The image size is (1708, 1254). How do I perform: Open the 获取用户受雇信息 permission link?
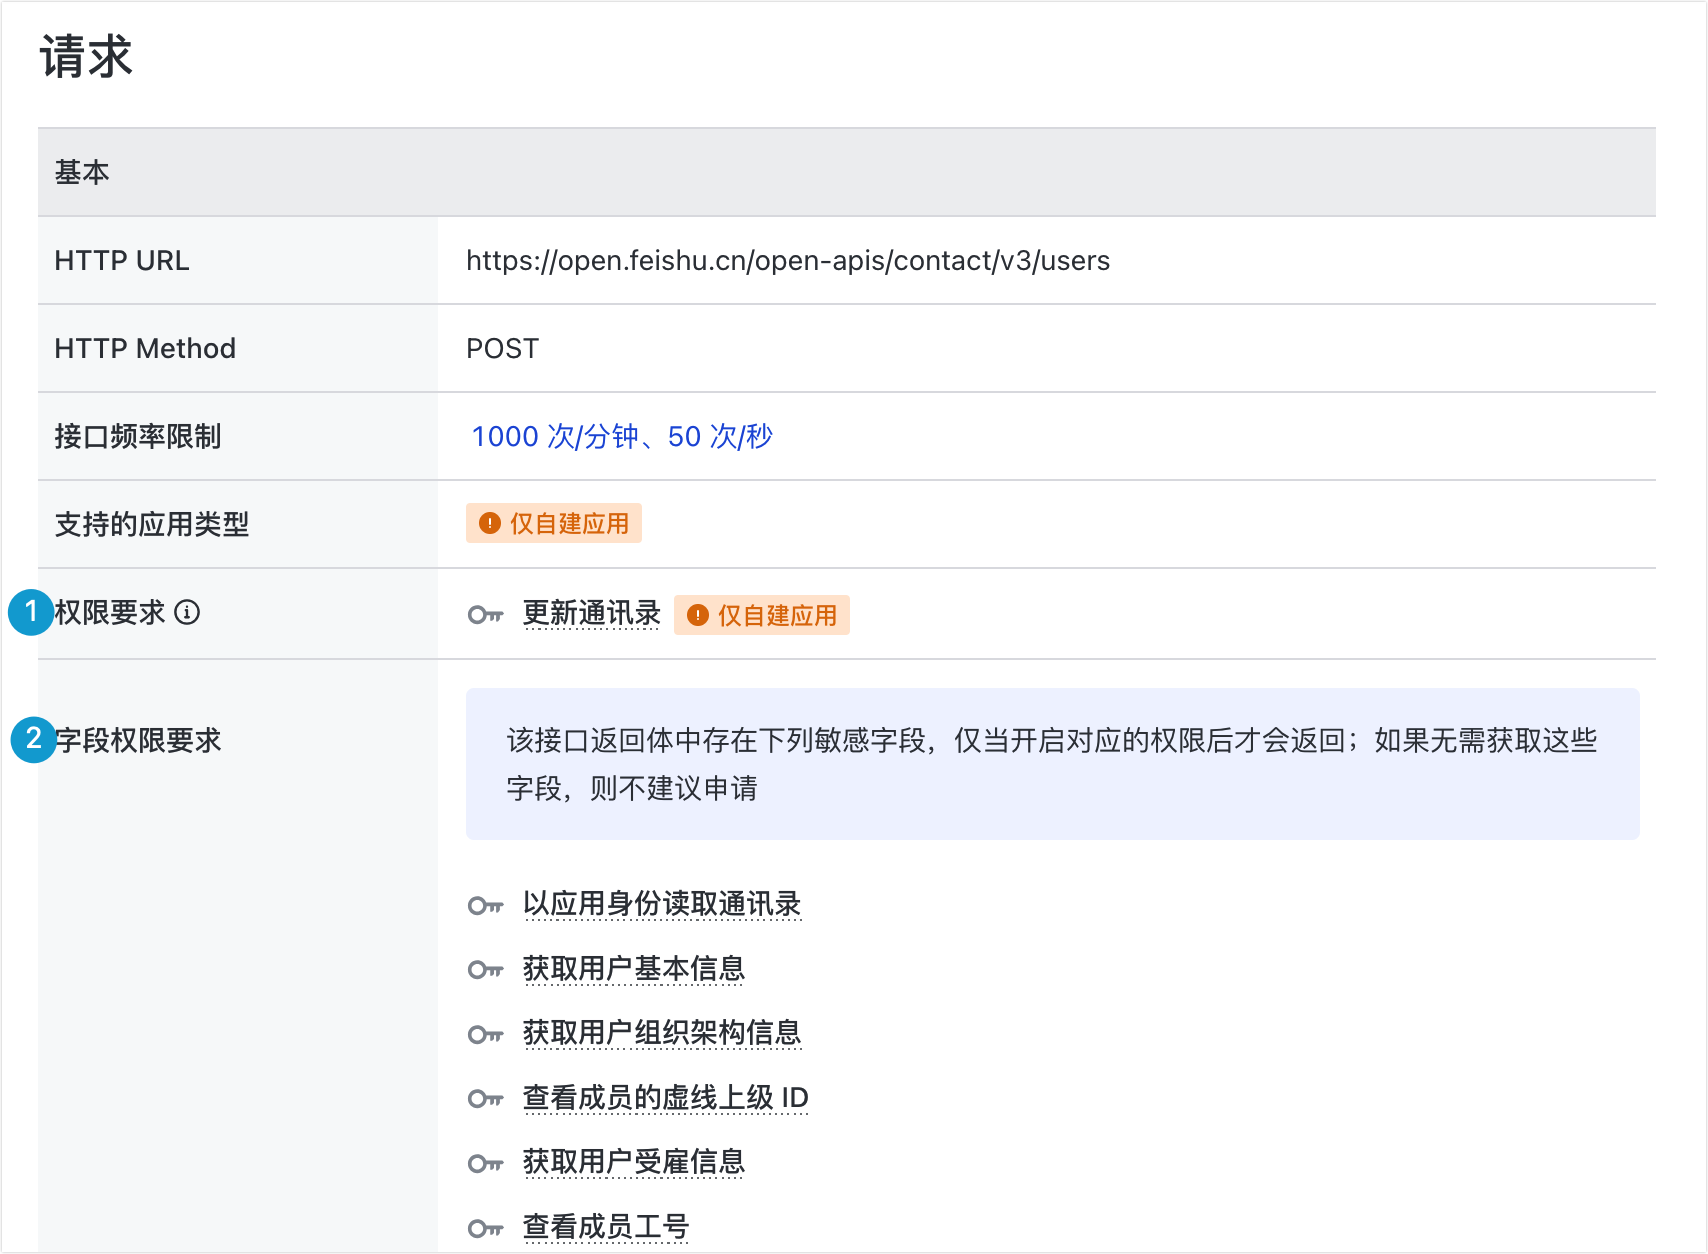633,1162
